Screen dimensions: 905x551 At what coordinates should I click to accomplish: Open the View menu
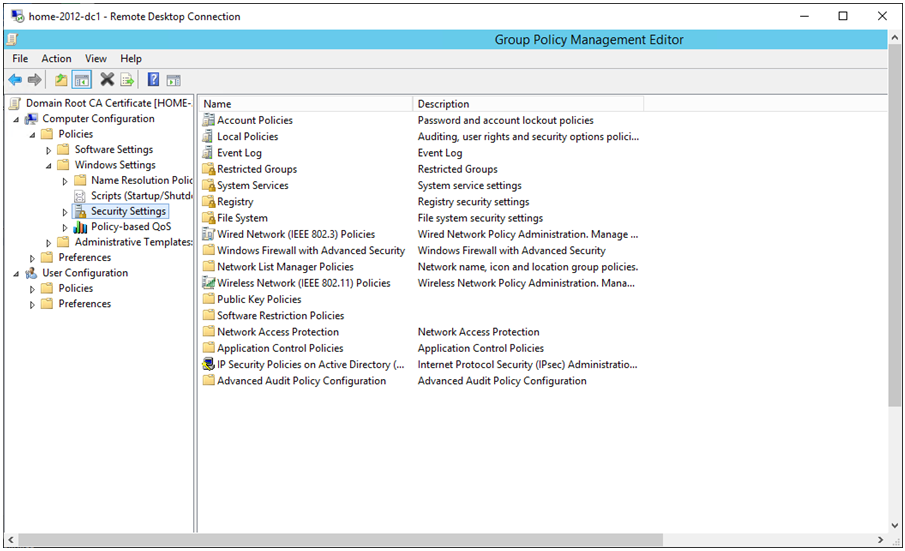pyautogui.click(x=96, y=59)
